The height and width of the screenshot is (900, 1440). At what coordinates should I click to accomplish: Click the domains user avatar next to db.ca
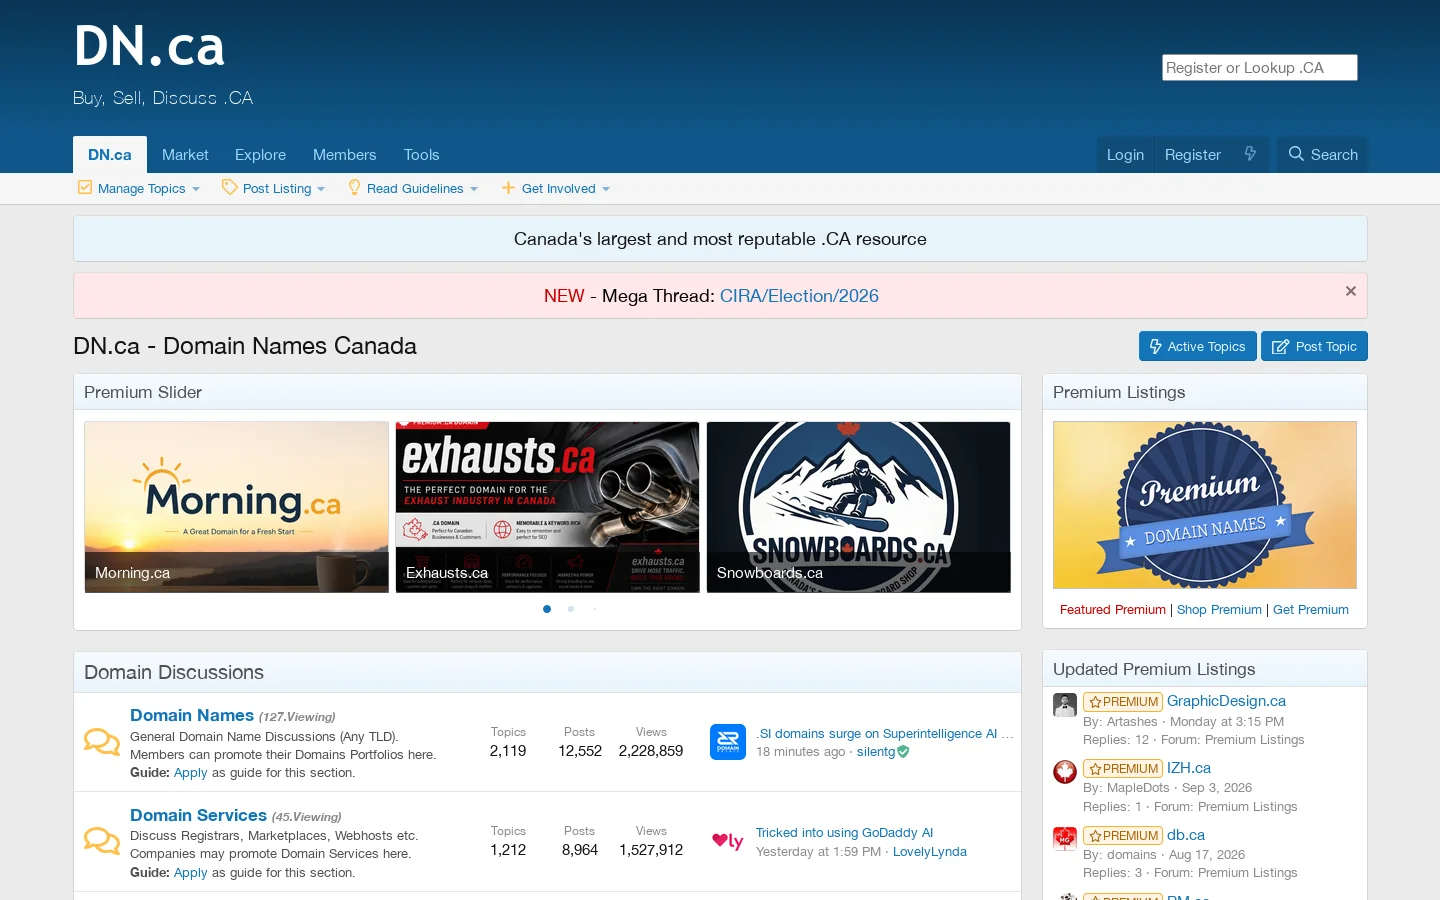(x=1065, y=838)
